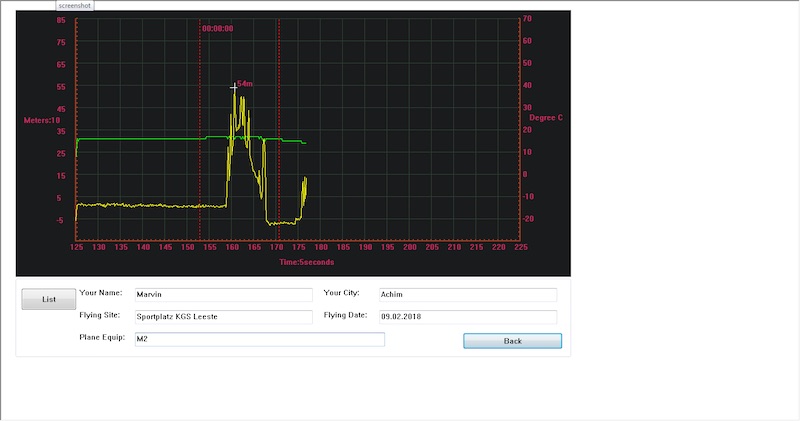
Task: Click the 00:00:00 time readout on the chart
Action: pyautogui.click(x=217, y=29)
